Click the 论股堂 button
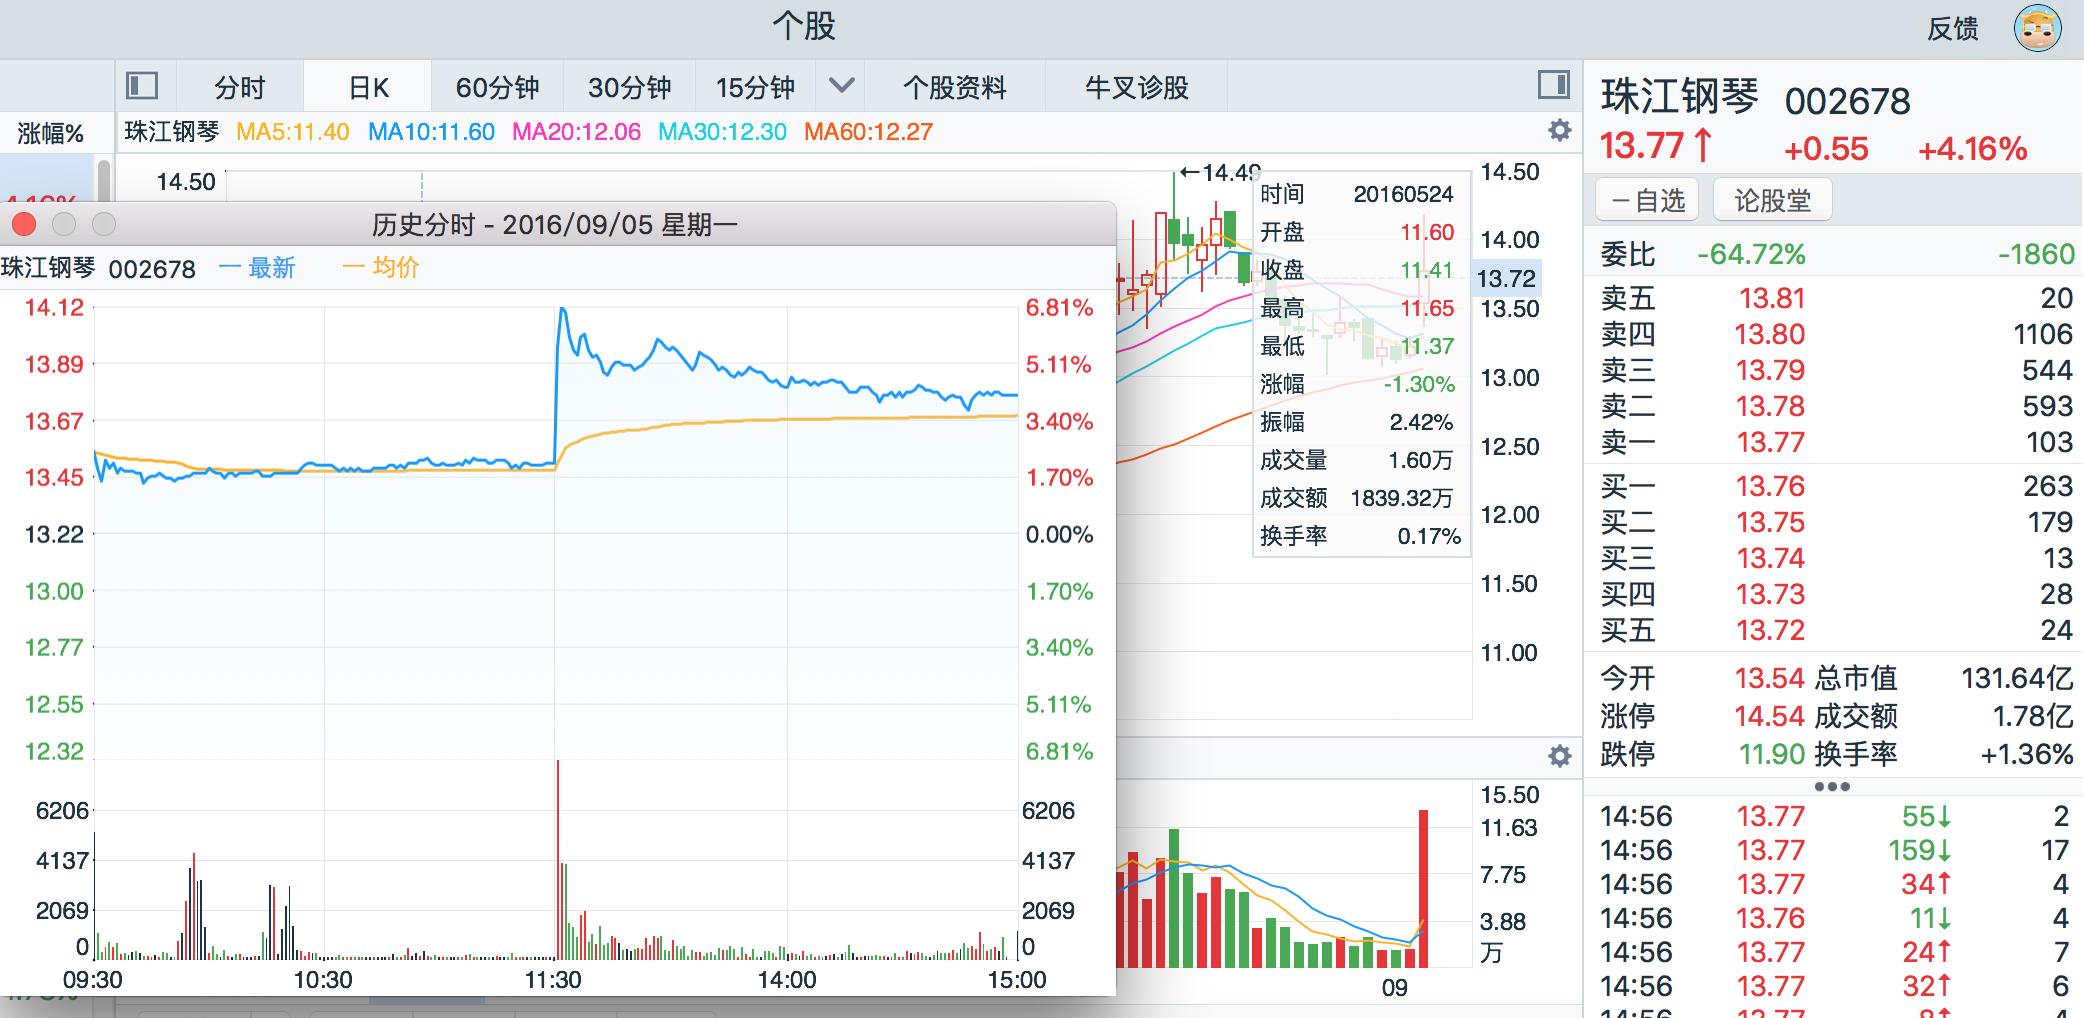 coord(1773,199)
